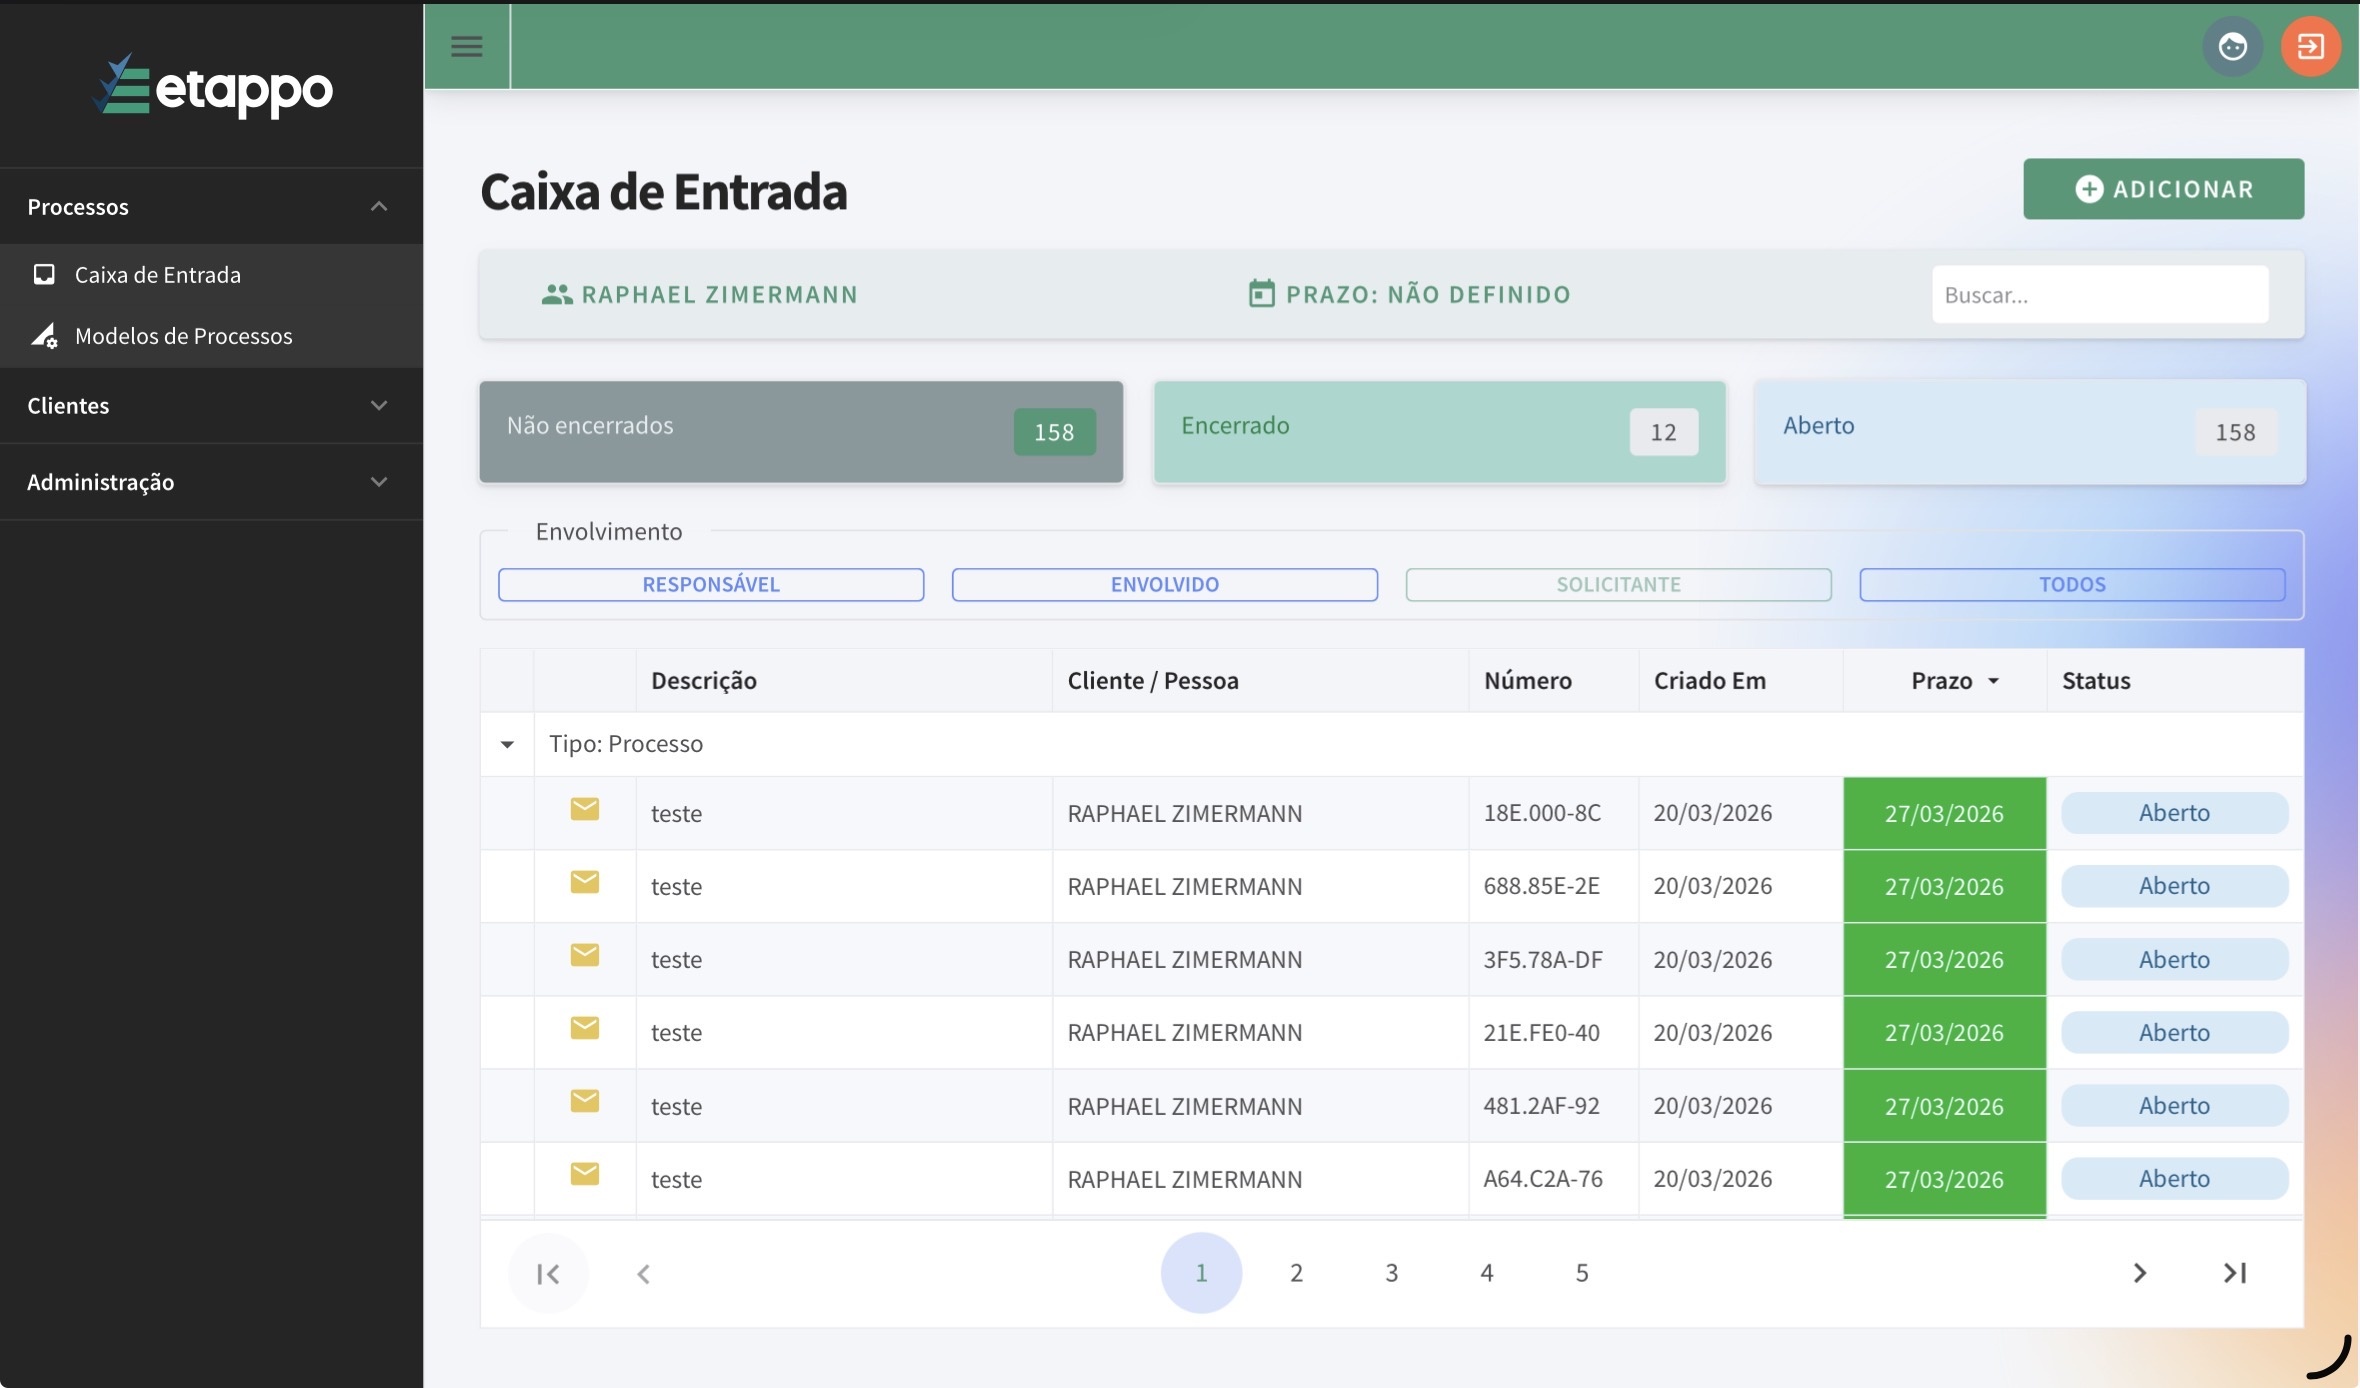Viewport: 2360px width, 1388px height.
Task: Click envelope icon of process A64.C2A-76
Action: 585,1174
